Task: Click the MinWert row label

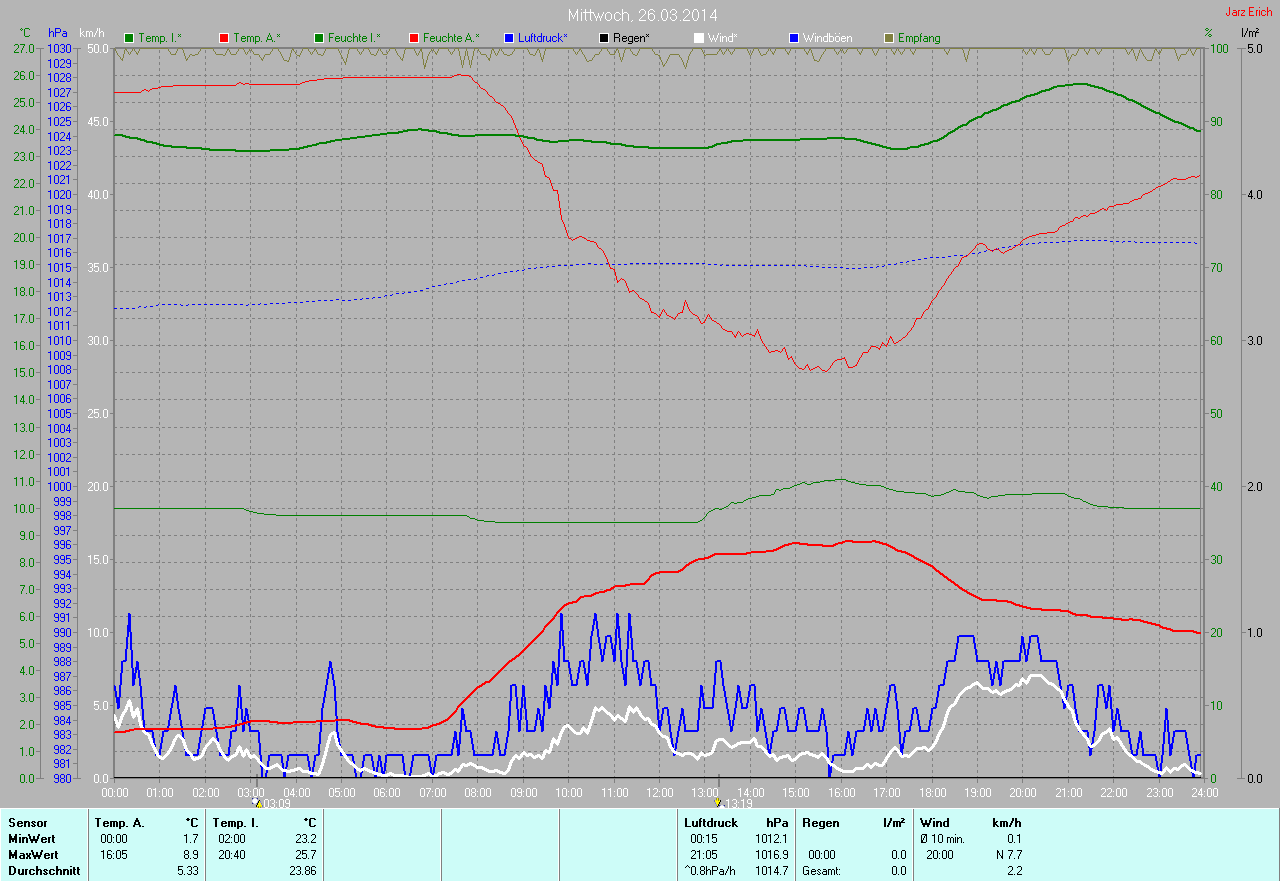Action: coord(31,838)
